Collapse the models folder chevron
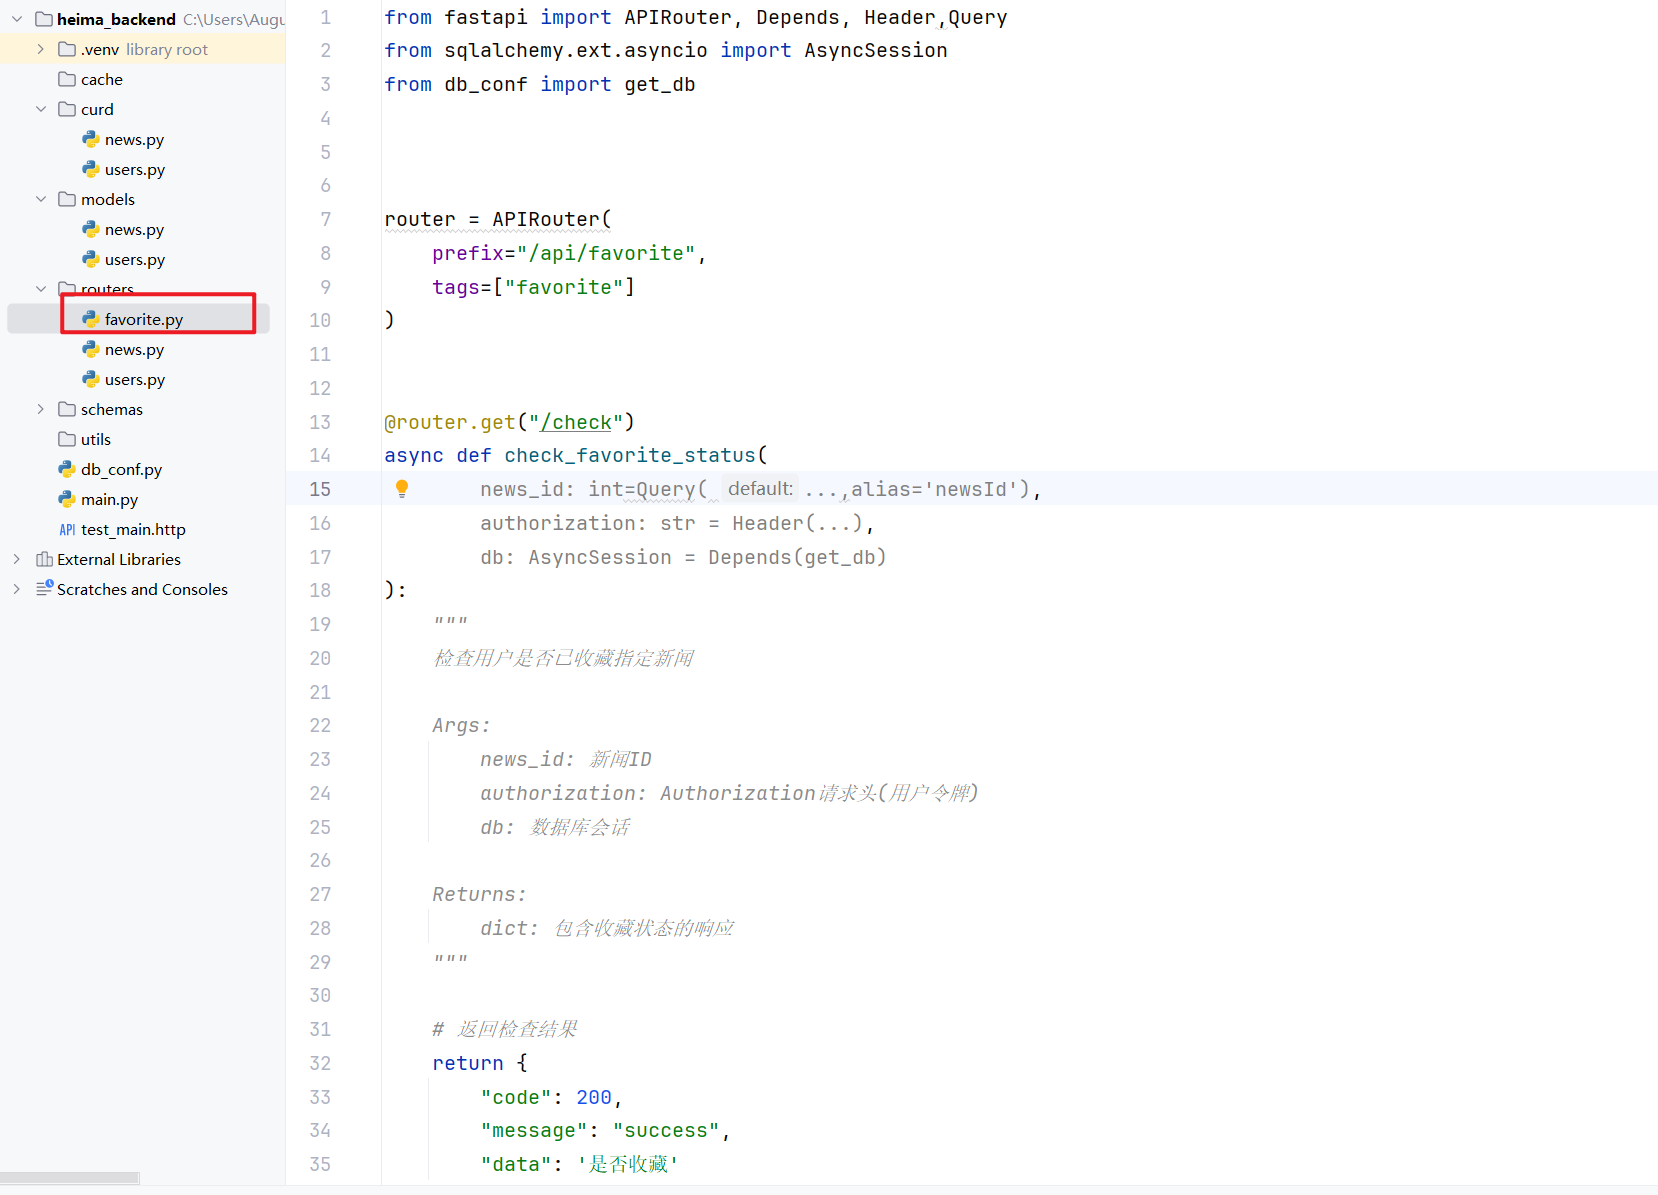The width and height of the screenshot is (1658, 1195). pos(41,199)
